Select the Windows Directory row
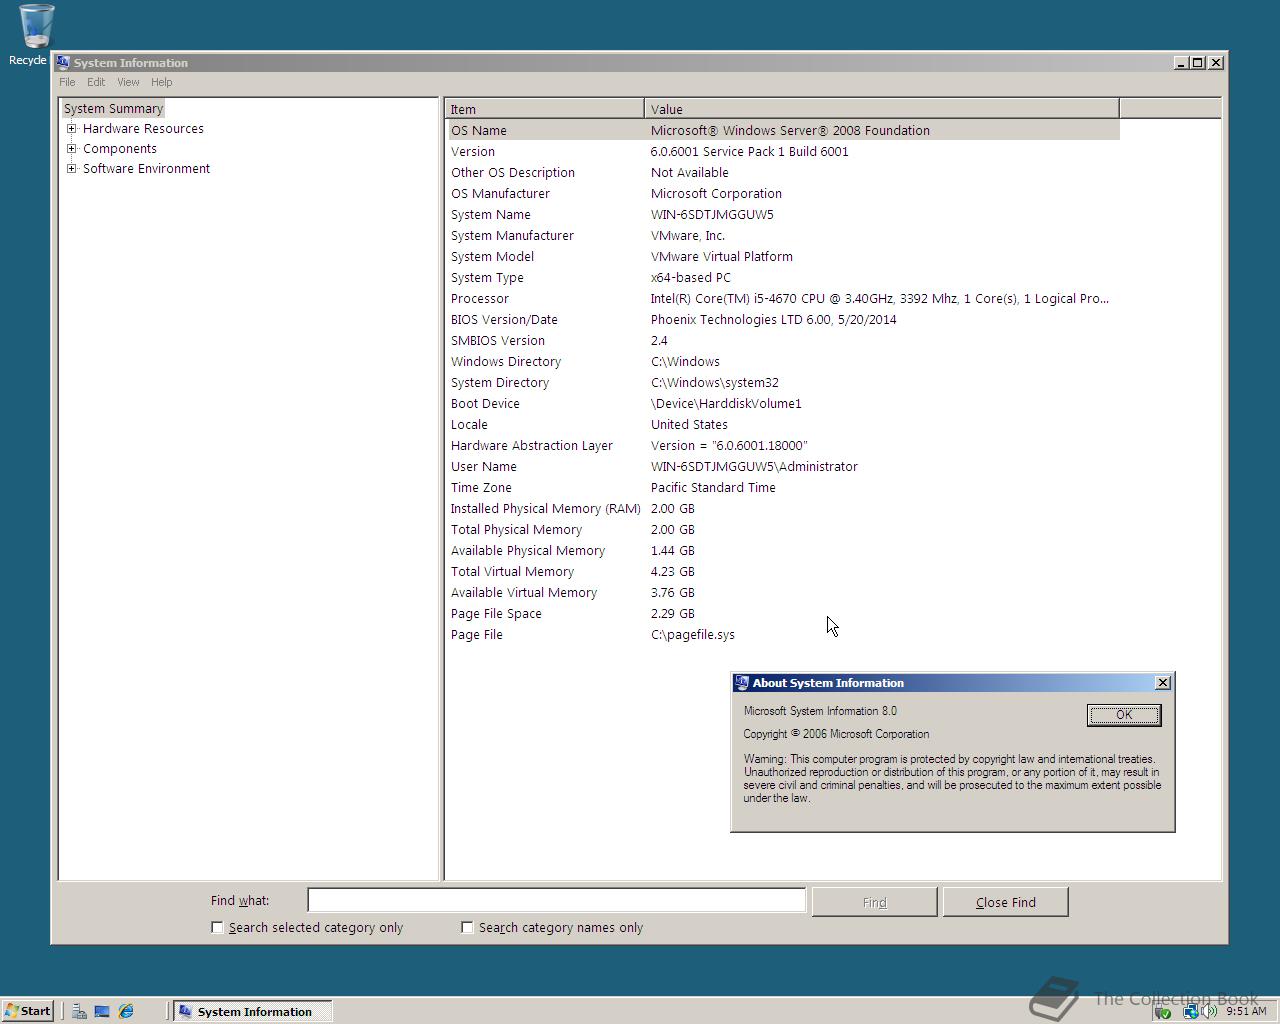This screenshot has height=1024, width=1280. 783,361
